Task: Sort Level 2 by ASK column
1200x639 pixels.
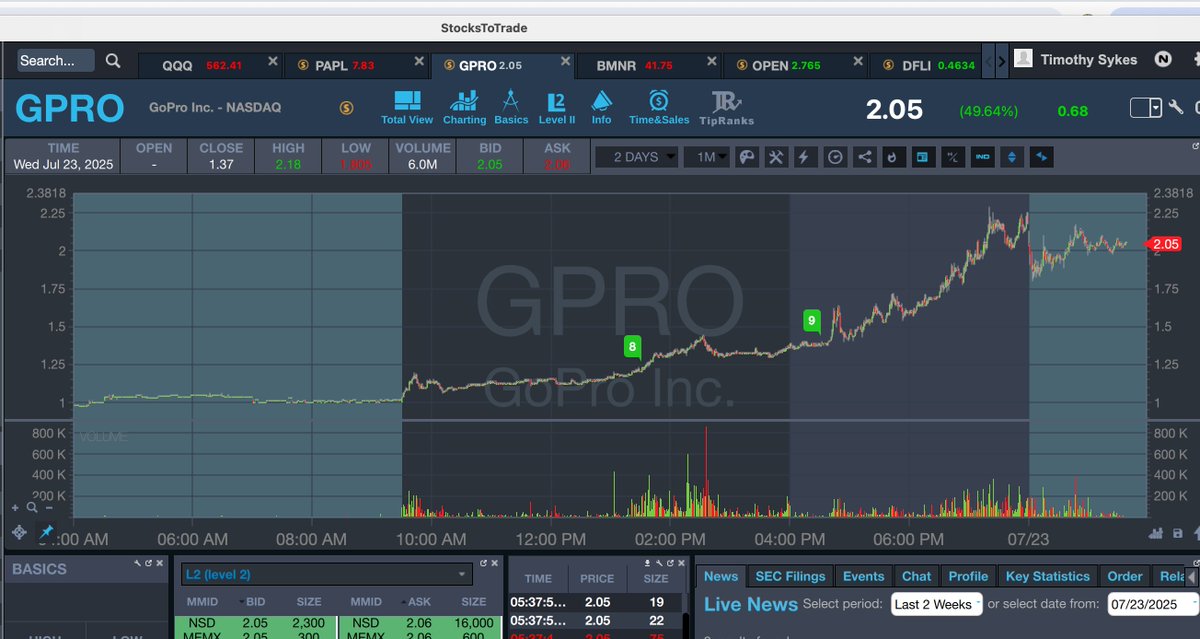Action: click(421, 602)
